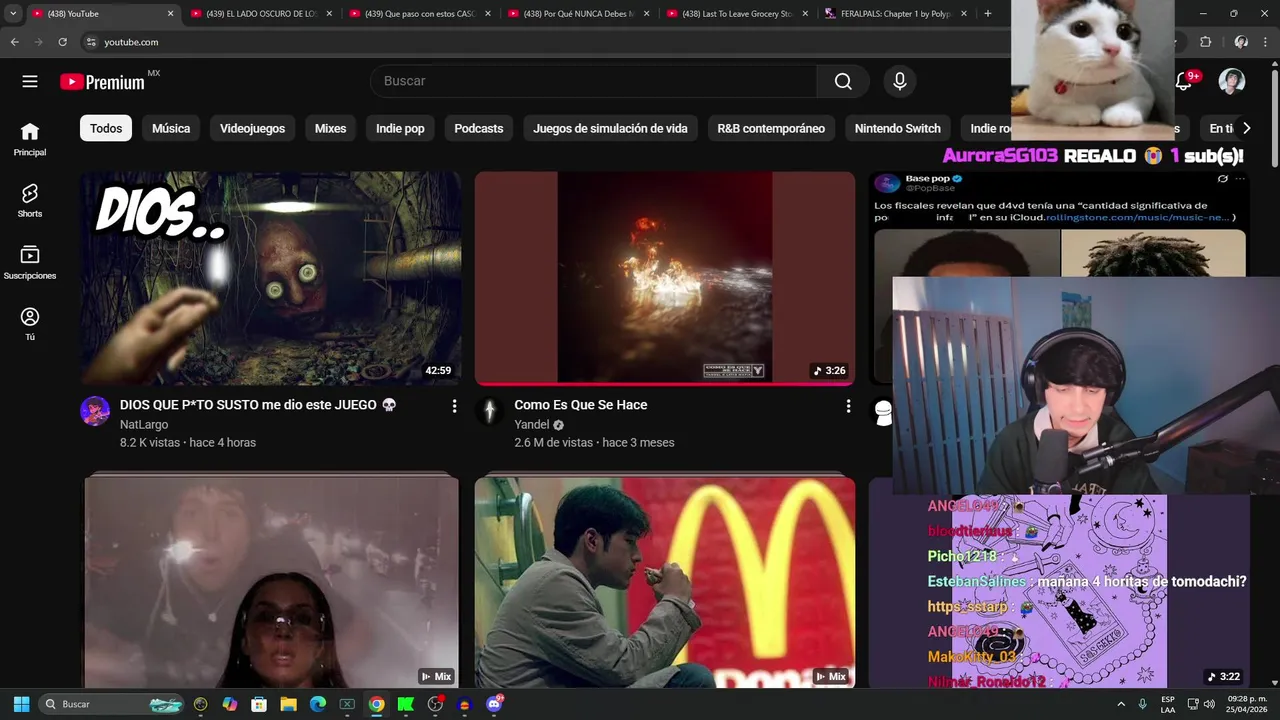The width and height of the screenshot is (1280, 720).
Task: Open Suscripciones in the sidebar
Action: click(x=30, y=263)
